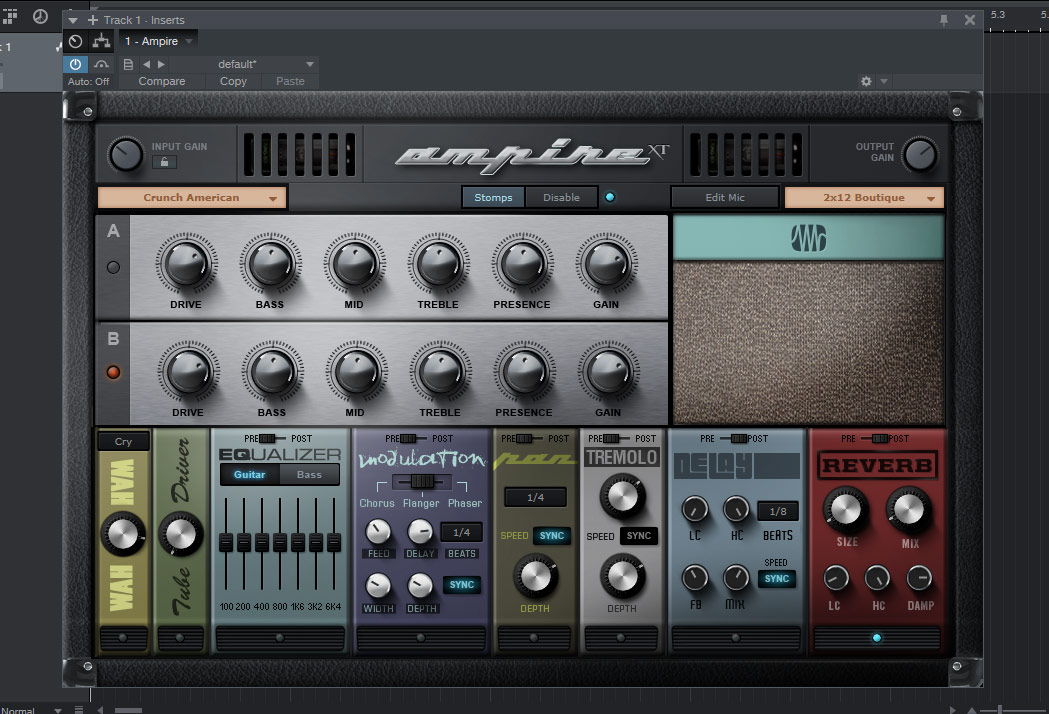Viewport: 1049px width, 714px height.
Task: Click the Output Gain knob
Action: click(920, 155)
